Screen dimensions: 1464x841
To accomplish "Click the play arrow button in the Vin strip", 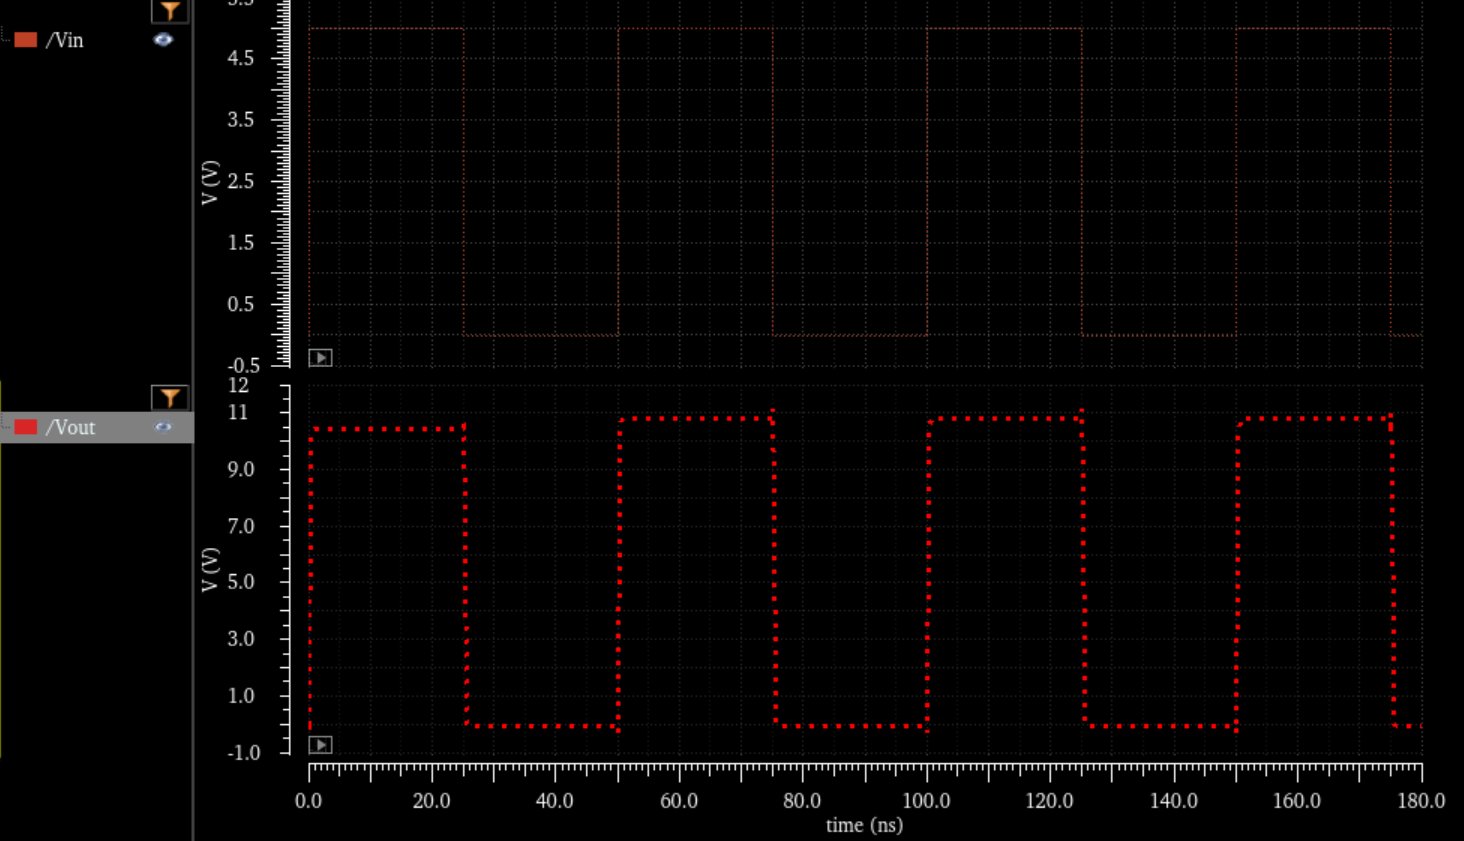I will [x=320, y=358].
